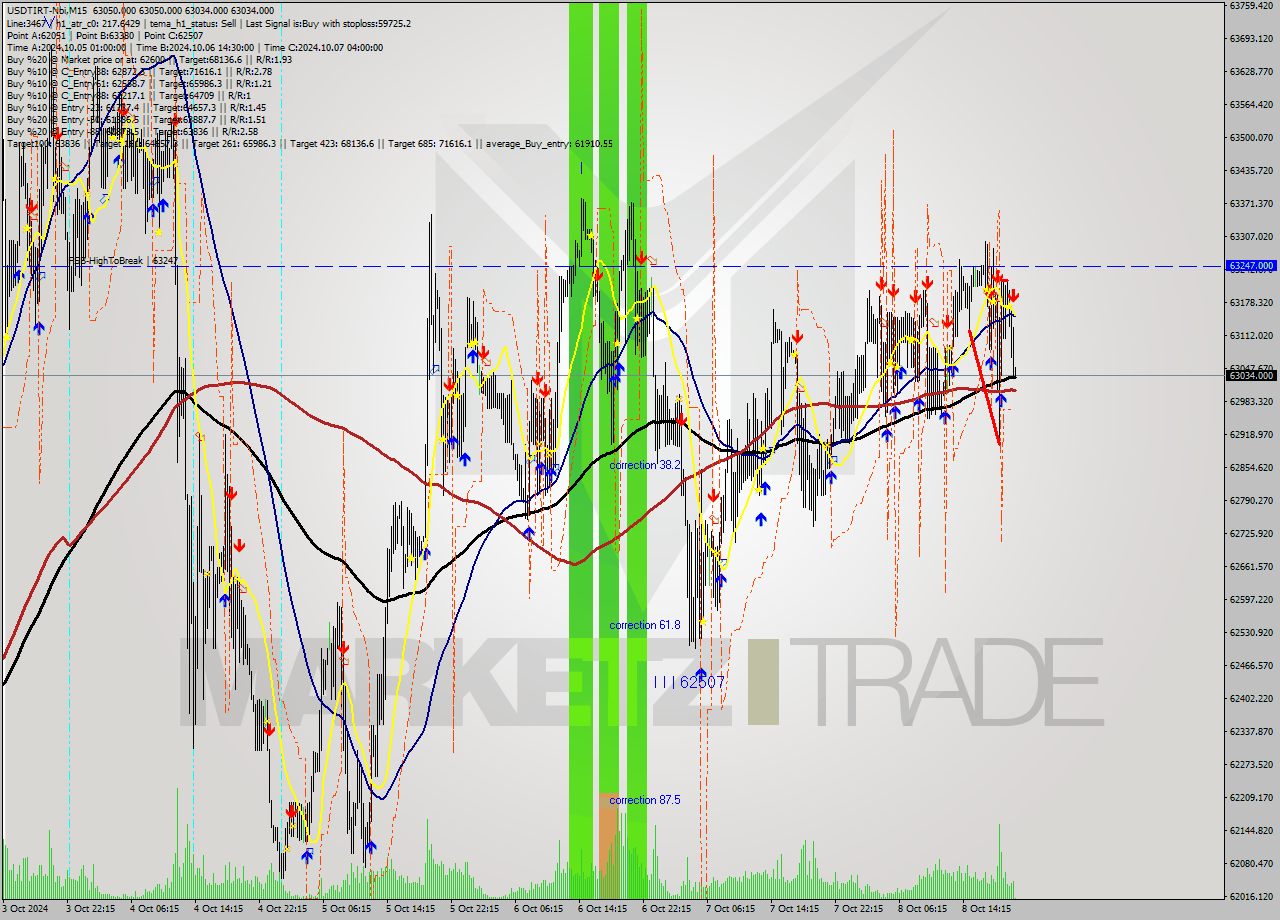Click the 'I I I 62507' wave label

pyautogui.click(x=689, y=682)
